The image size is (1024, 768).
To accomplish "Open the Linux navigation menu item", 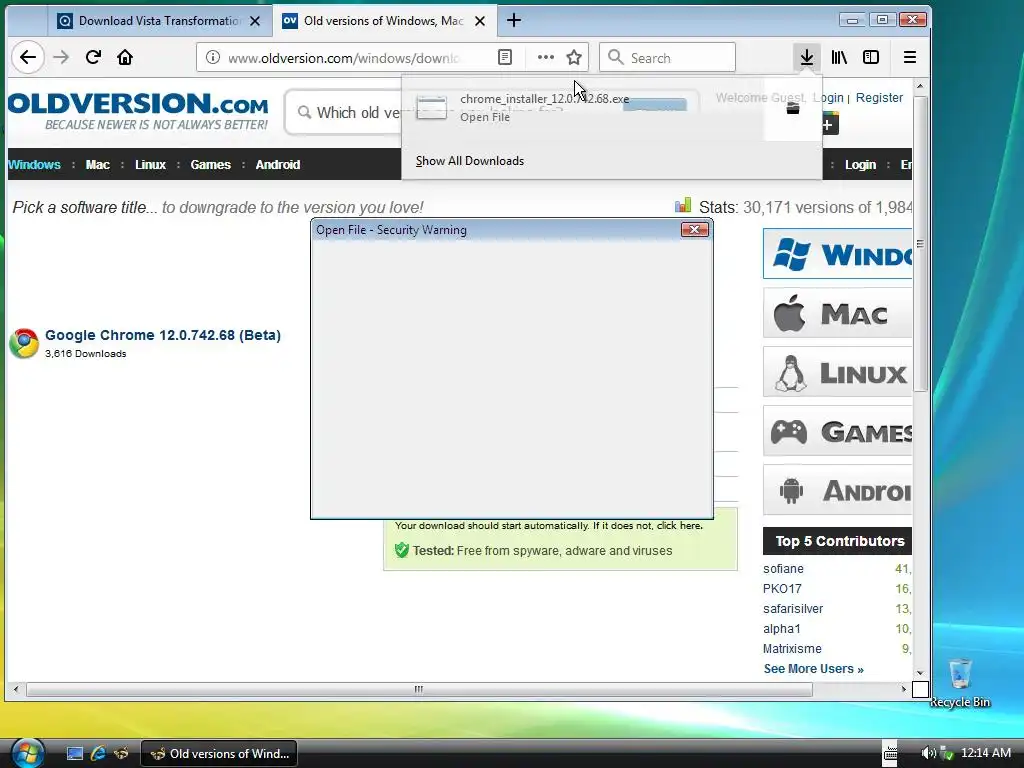I will click(150, 165).
